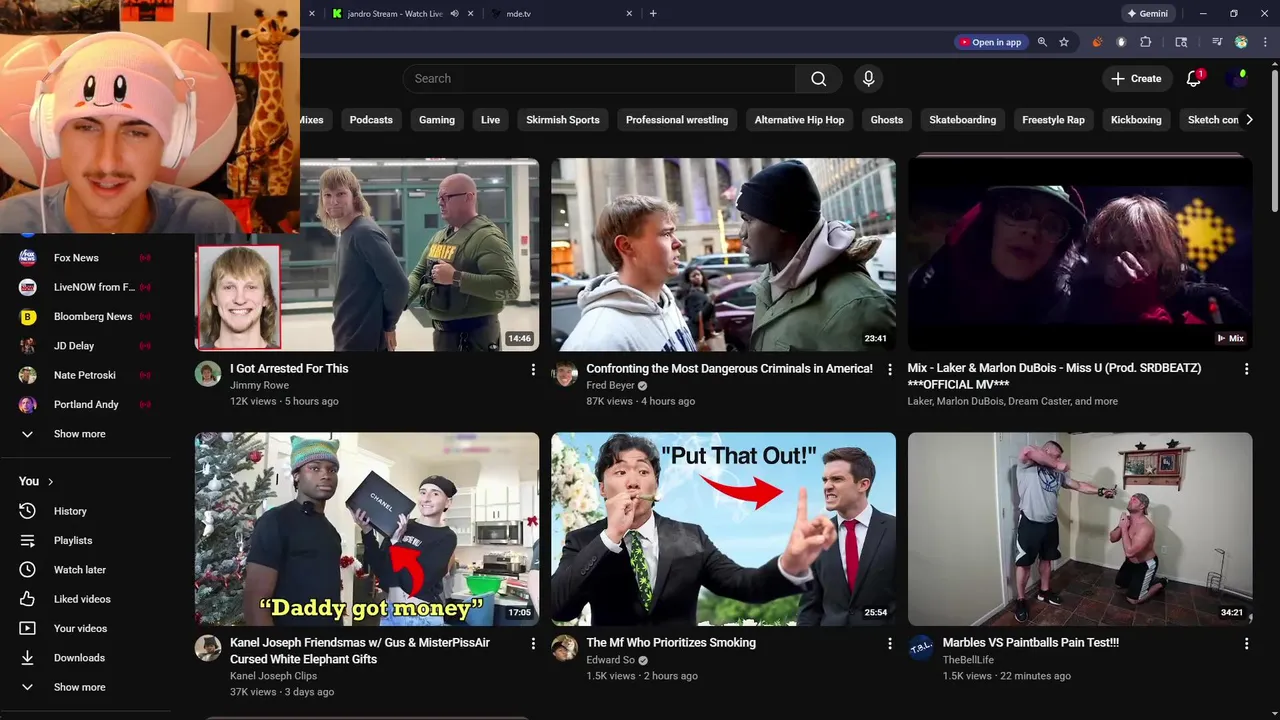Select the Ghosts chip
The width and height of the screenshot is (1280, 720).
(x=886, y=120)
